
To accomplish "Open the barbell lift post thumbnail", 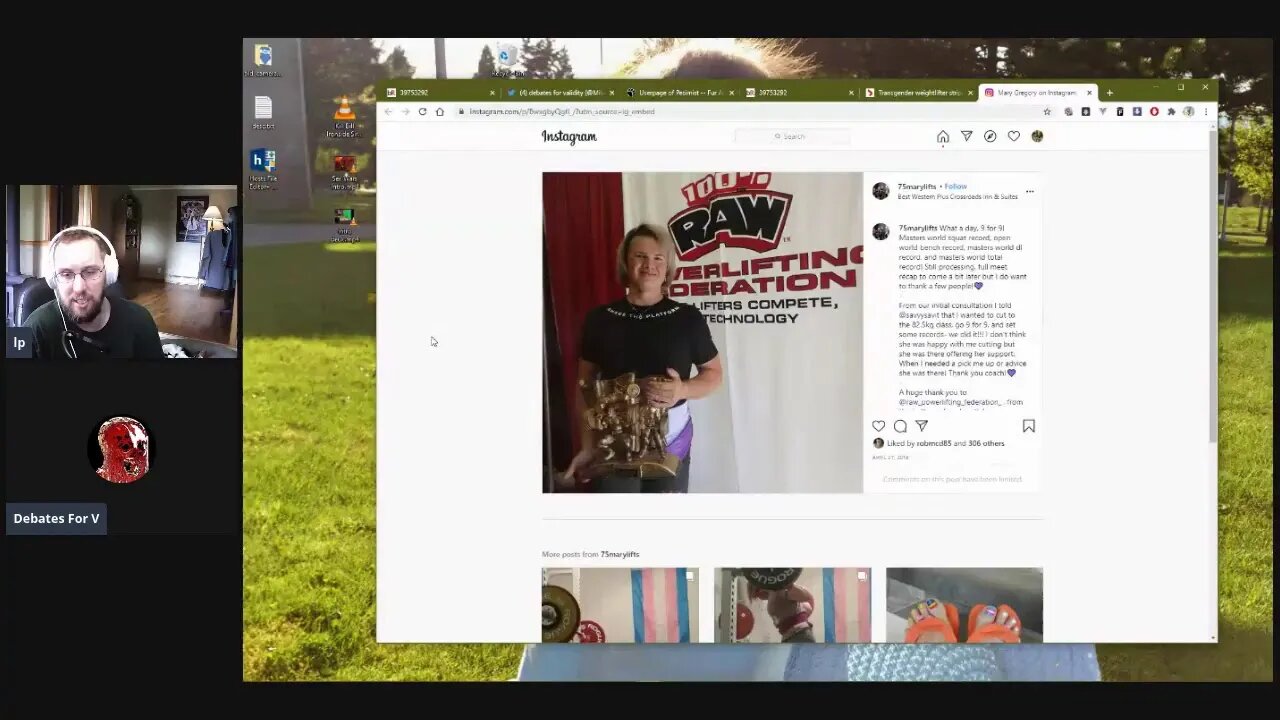I will (x=792, y=605).
